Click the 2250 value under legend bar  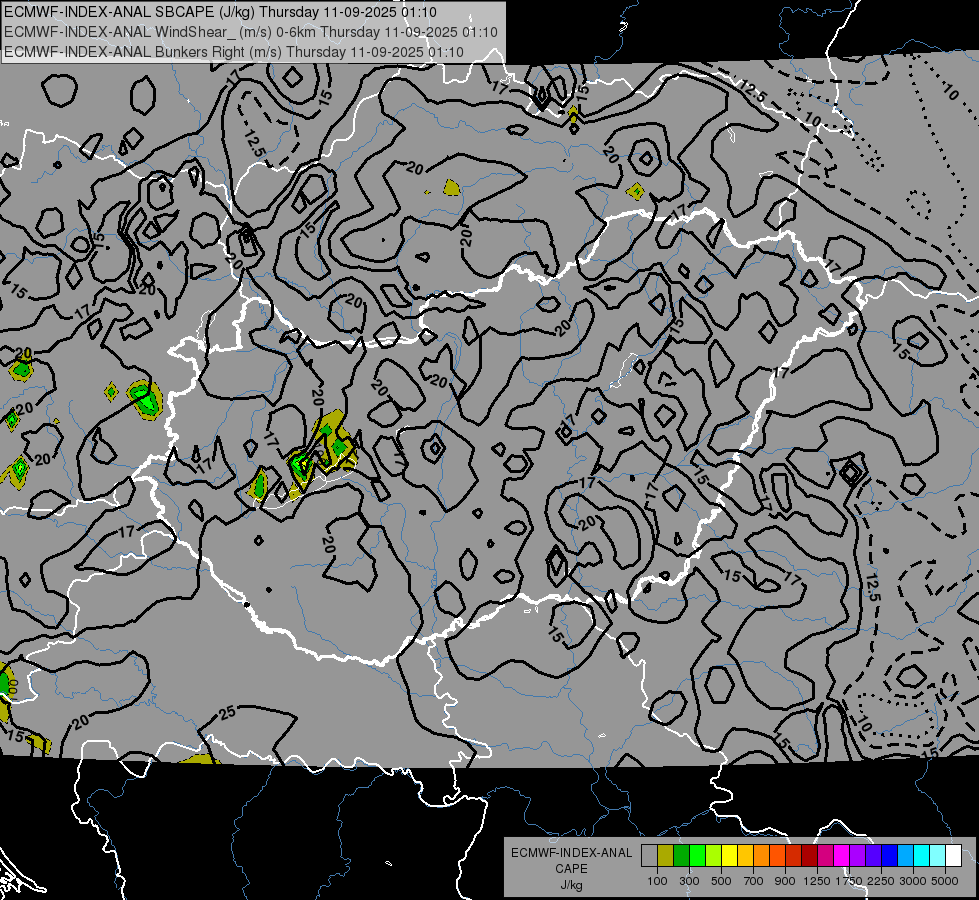880,881
